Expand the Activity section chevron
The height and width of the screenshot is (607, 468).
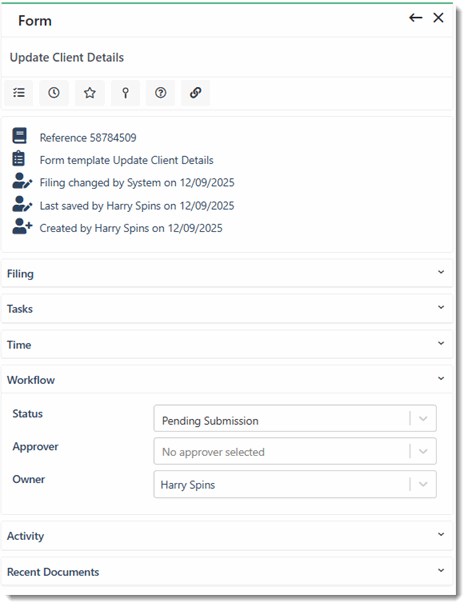(441, 535)
